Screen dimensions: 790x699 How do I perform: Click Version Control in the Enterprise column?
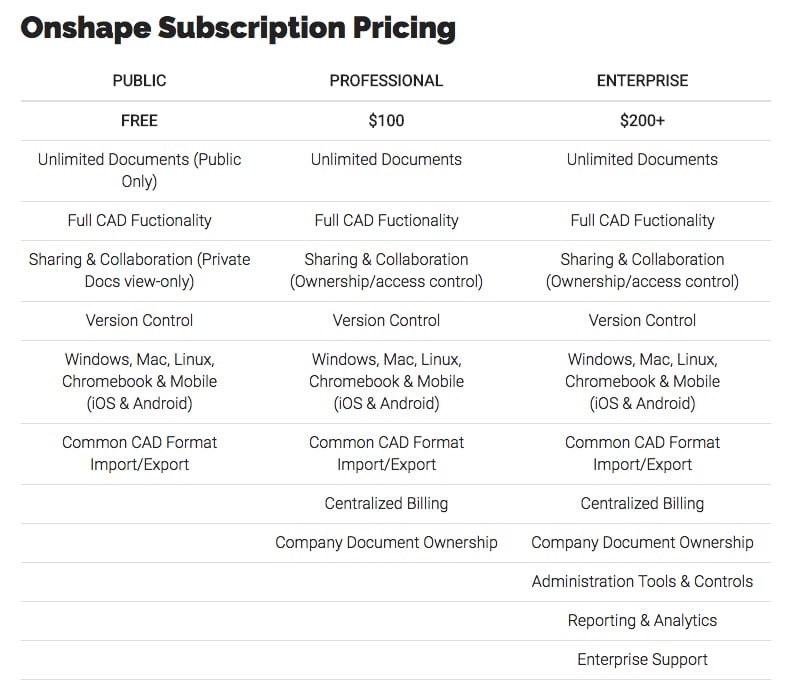pos(642,320)
